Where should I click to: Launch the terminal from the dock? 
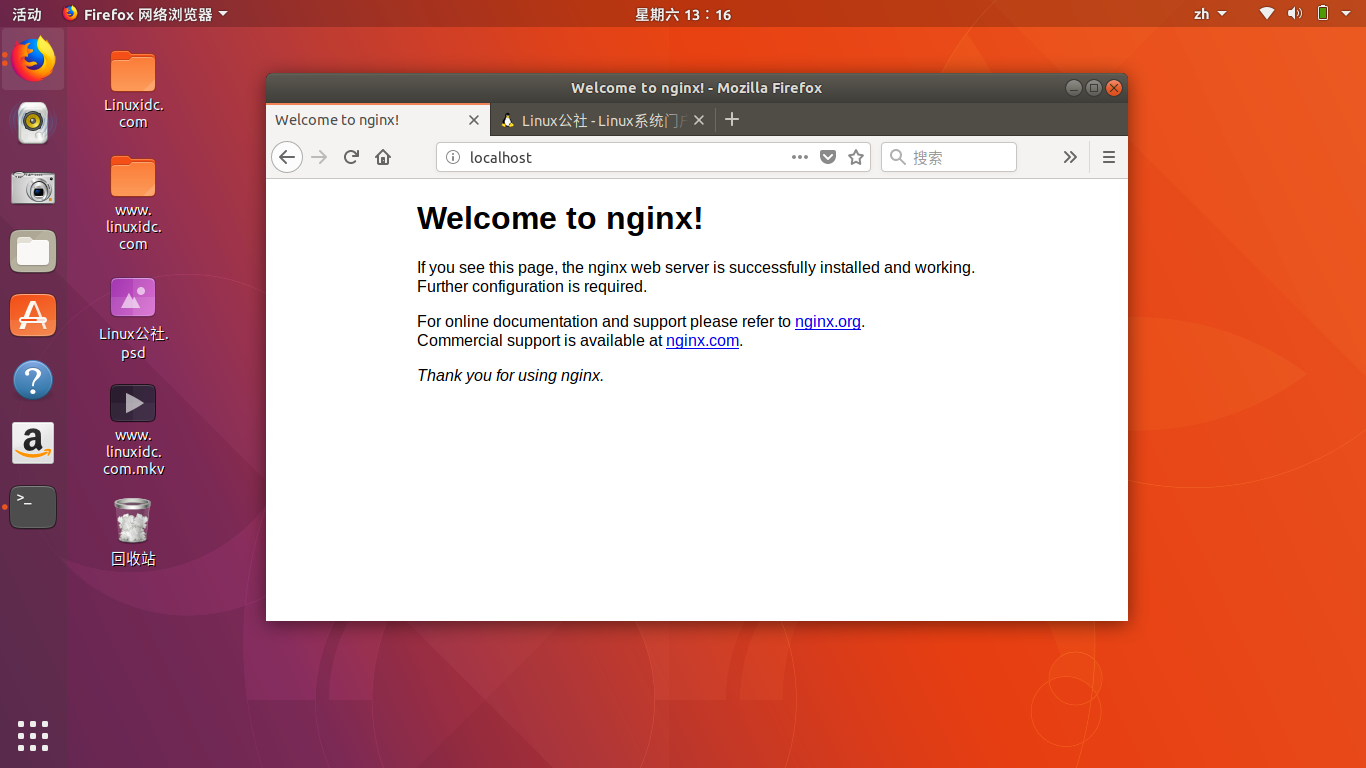pyautogui.click(x=33, y=507)
